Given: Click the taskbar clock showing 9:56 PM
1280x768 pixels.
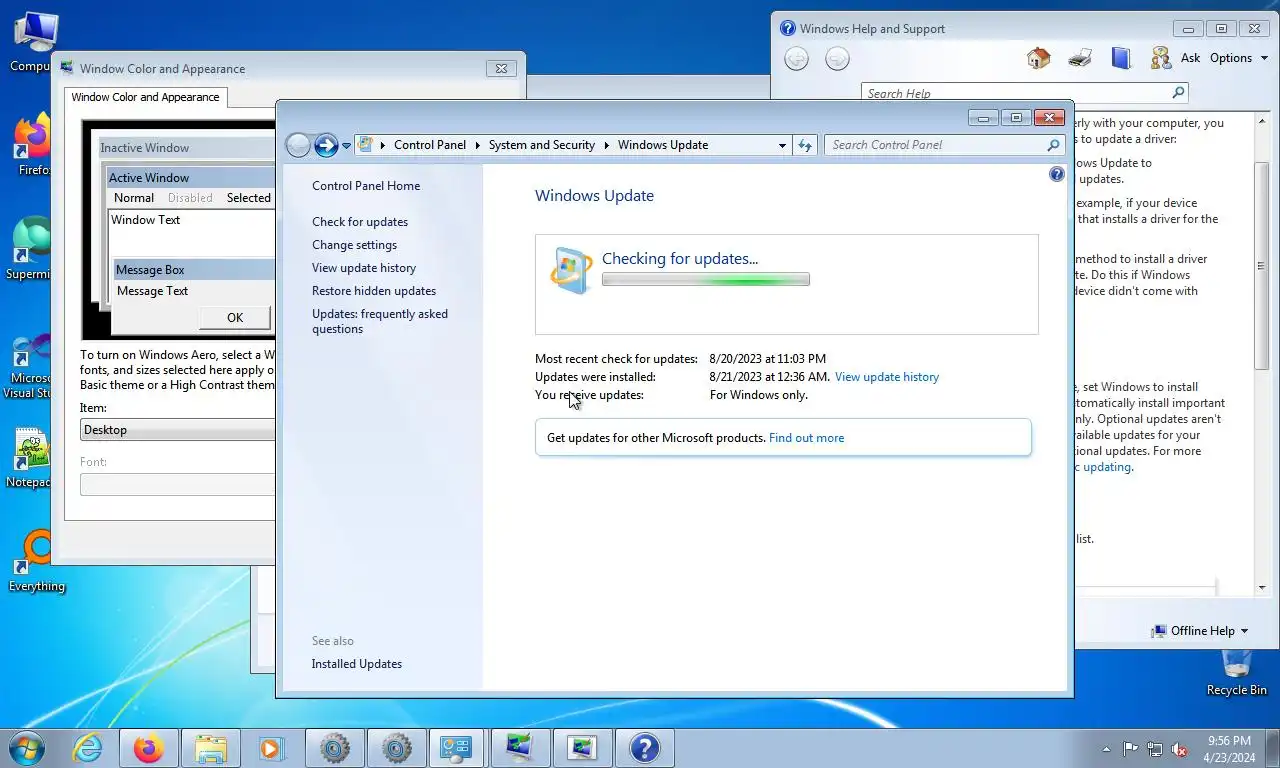Looking at the screenshot, I should (1229, 749).
